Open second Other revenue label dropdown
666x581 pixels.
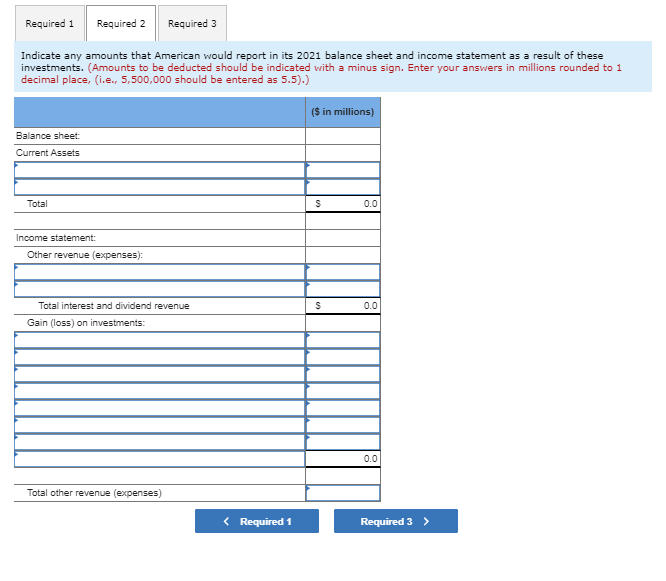coord(160,289)
